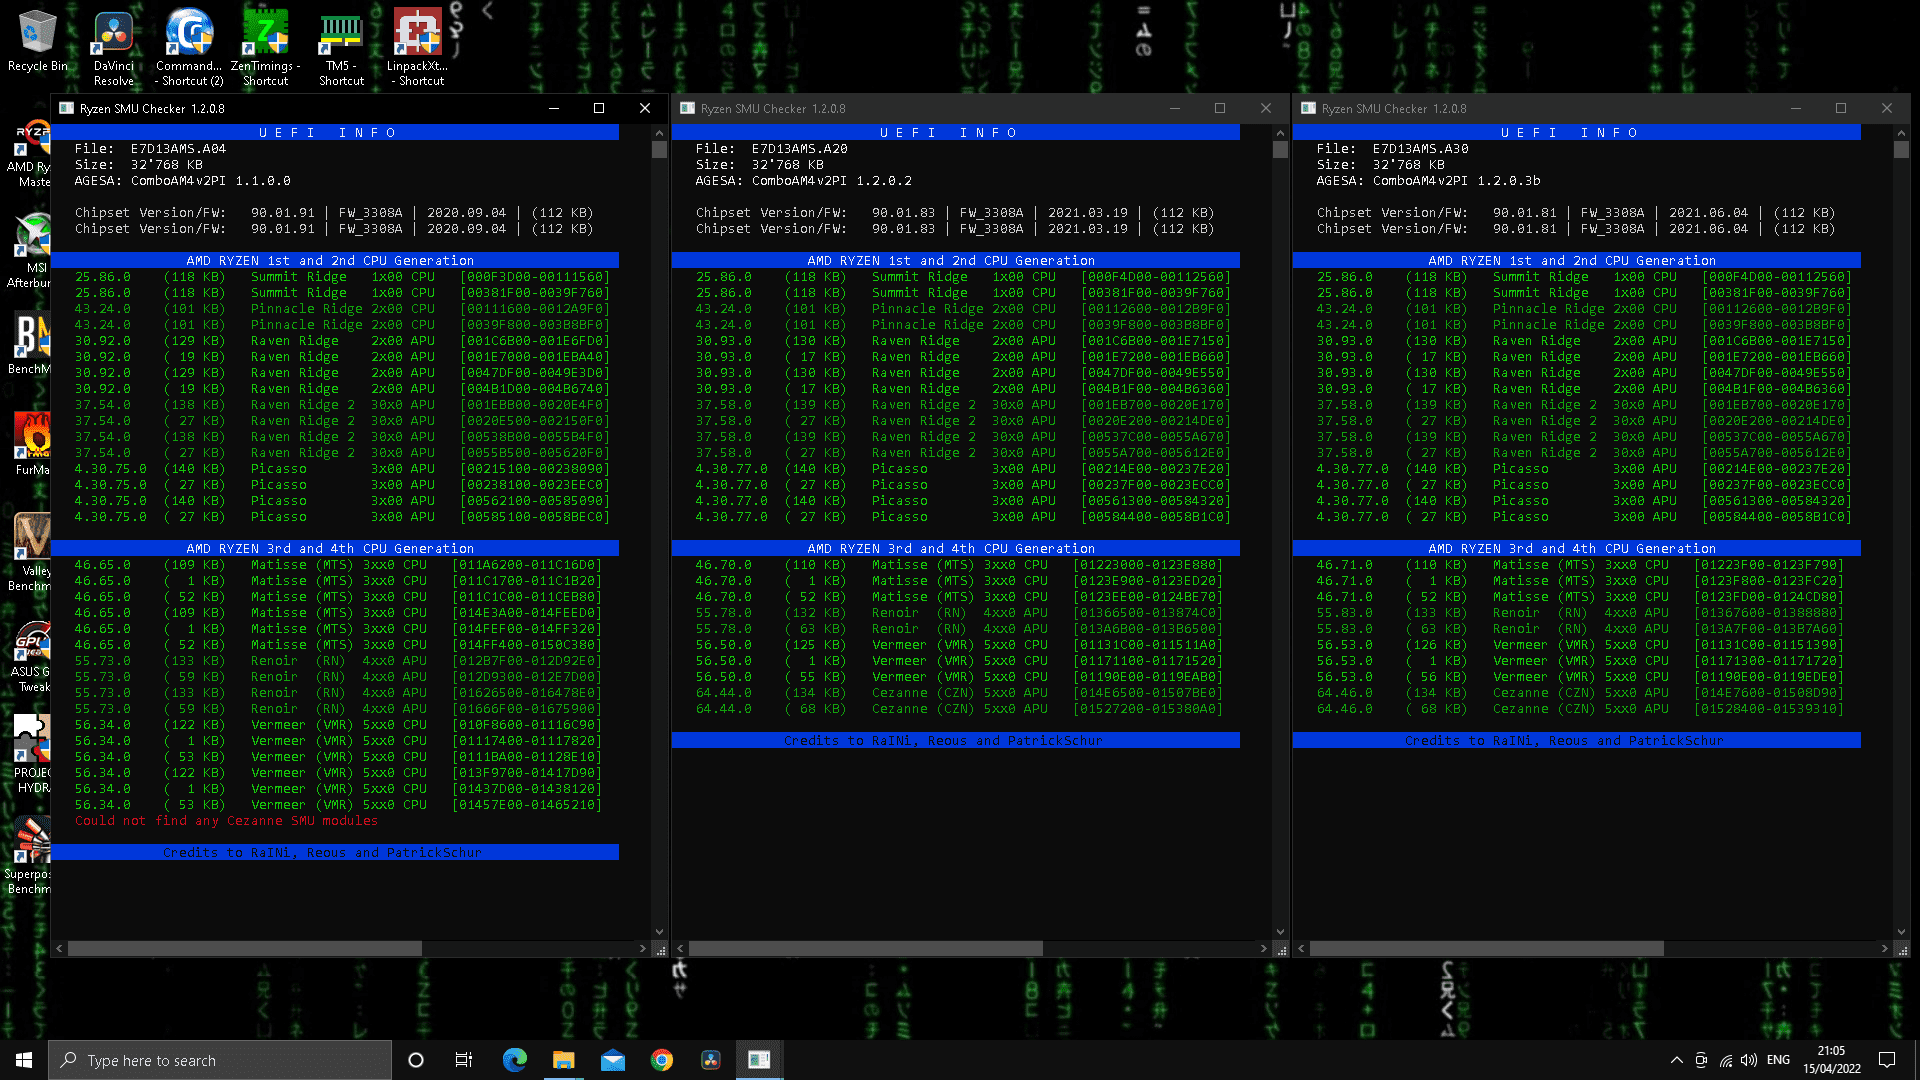Click the red 'Could not find any Cezanne SMU modules' text
The height and width of the screenshot is (1080, 1920).
pyautogui.click(x=226, y=821)
